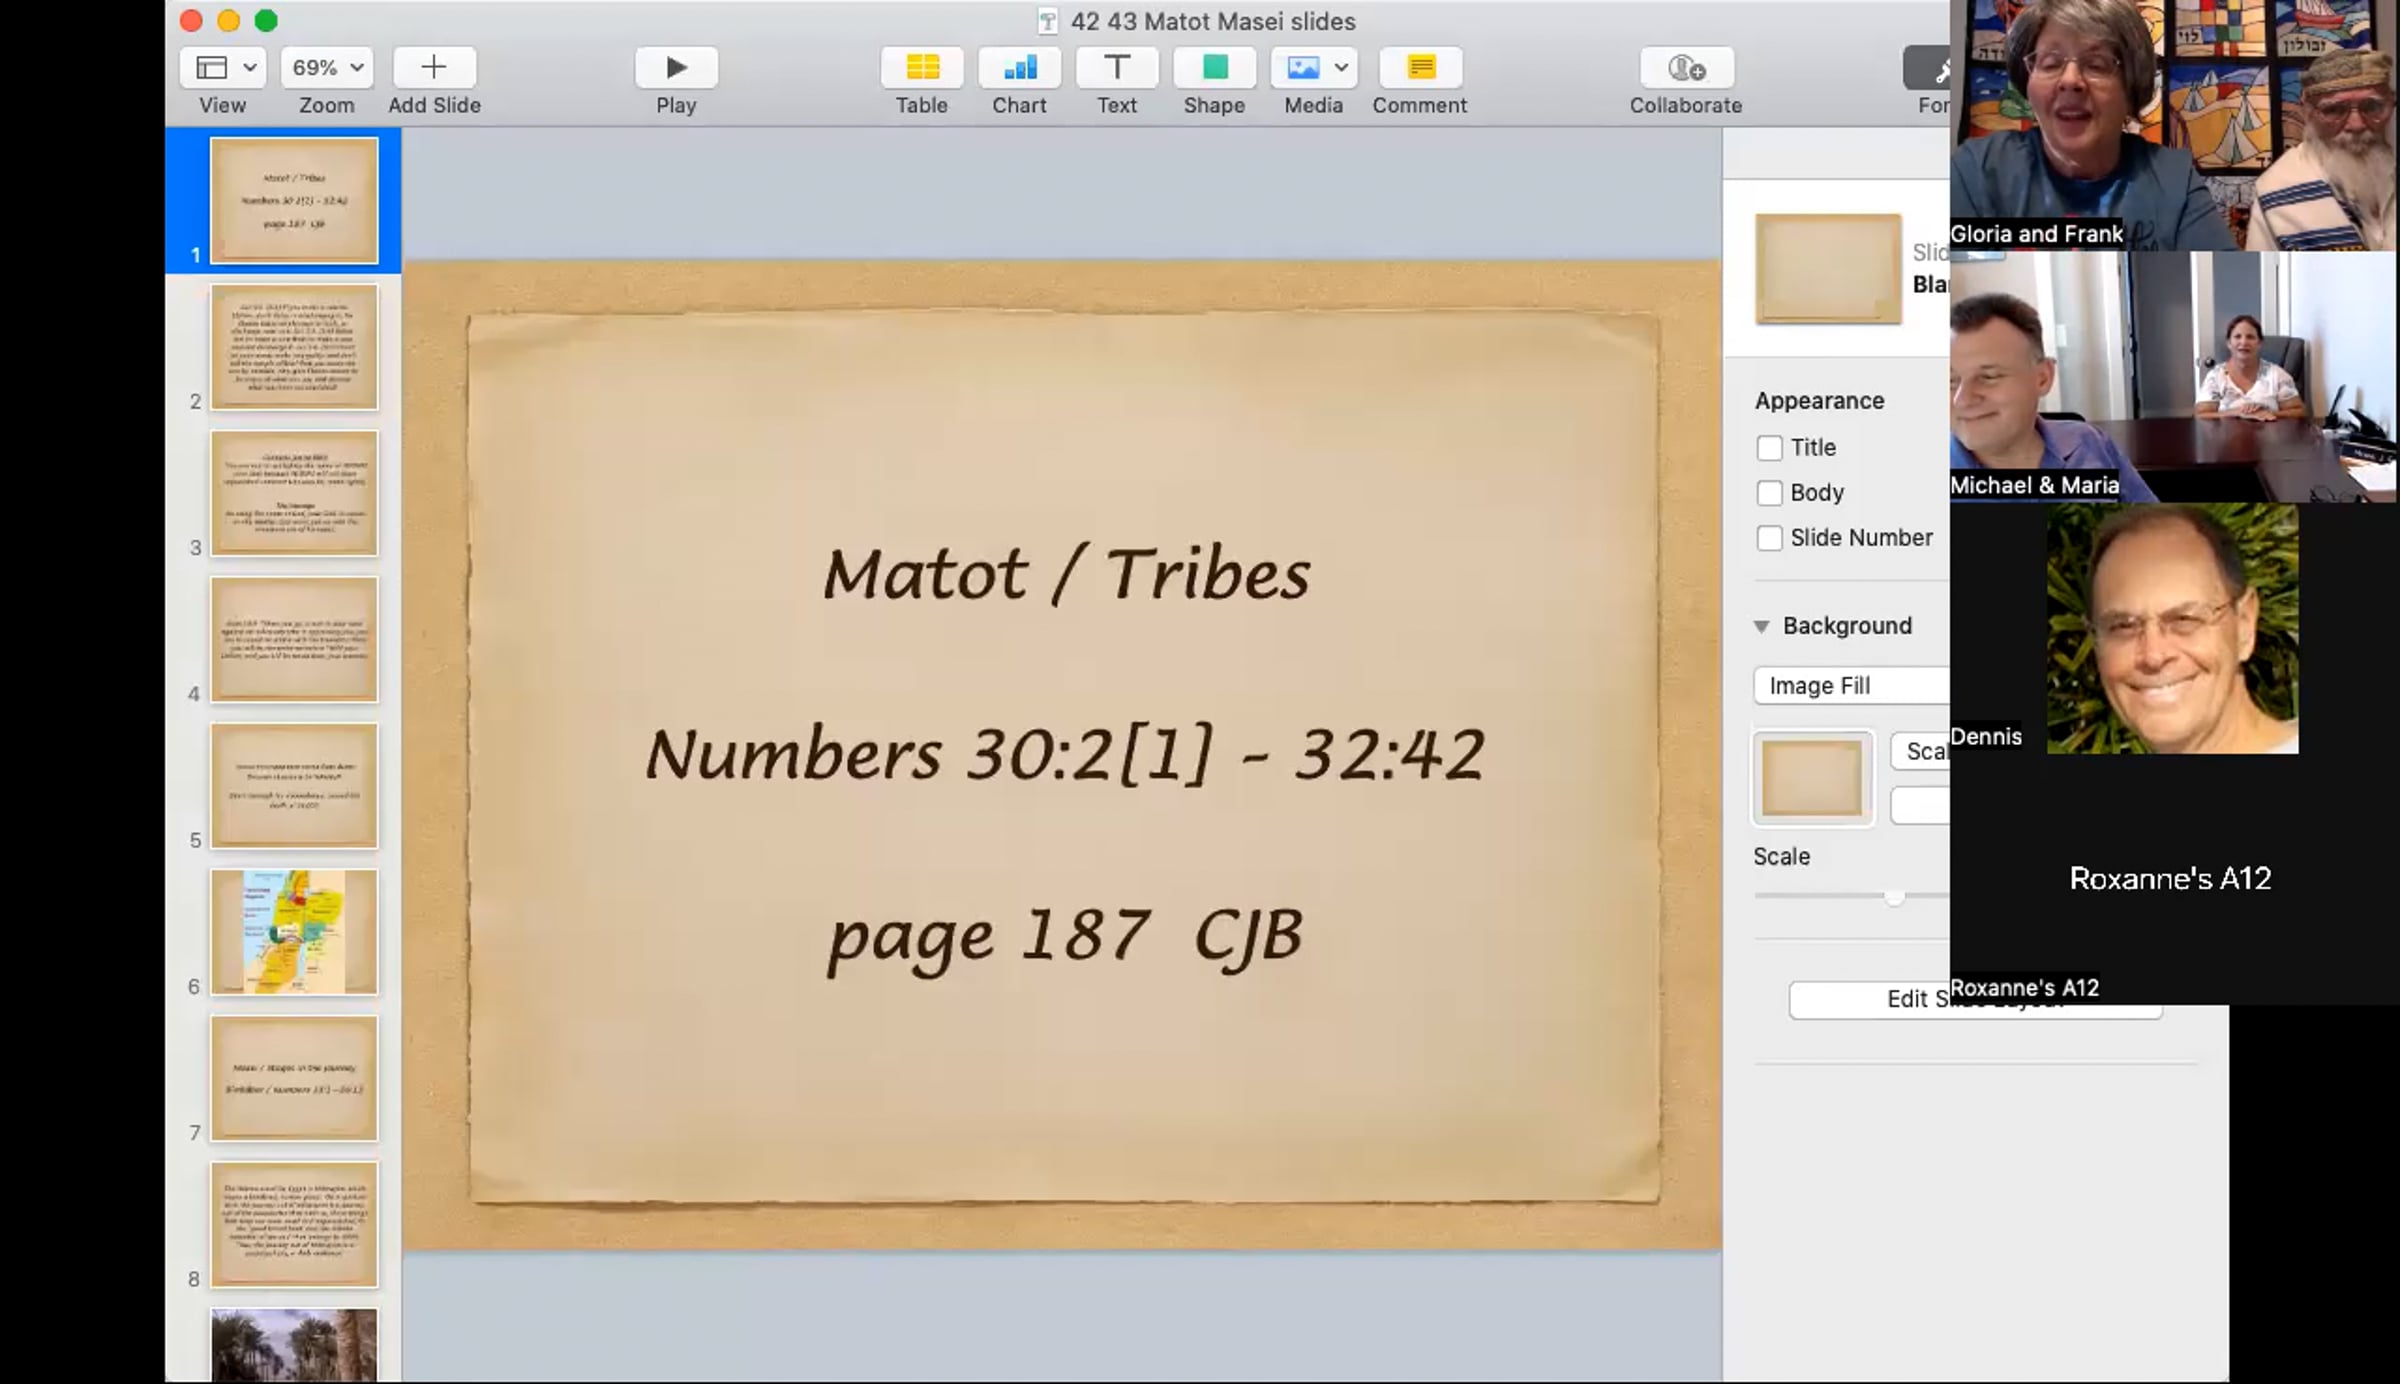Select slide 7 thumbnail in navigator
Screen dimensions: 2400x1384
294,1078
